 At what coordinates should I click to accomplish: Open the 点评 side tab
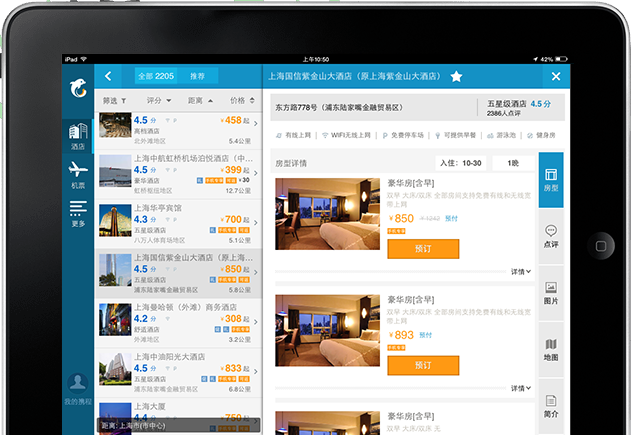[x=551, y=236]
